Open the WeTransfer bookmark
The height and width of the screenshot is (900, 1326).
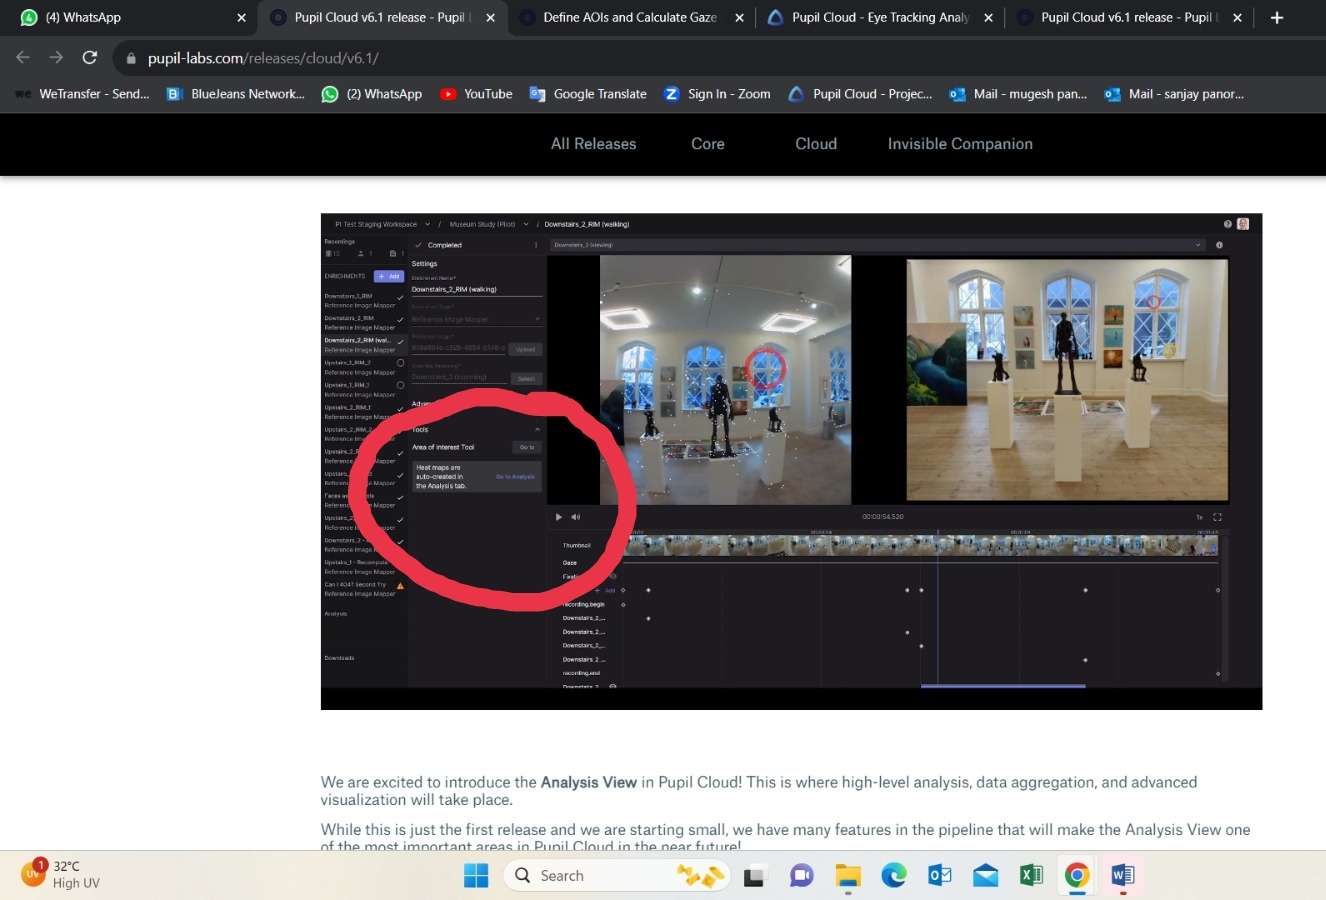pyautogui.click(x=82, y=94)
